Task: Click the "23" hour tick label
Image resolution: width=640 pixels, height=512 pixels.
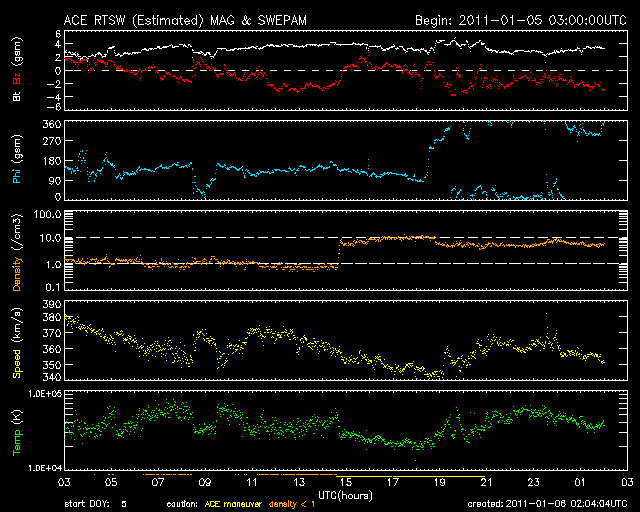Action: tap(533, 483)
